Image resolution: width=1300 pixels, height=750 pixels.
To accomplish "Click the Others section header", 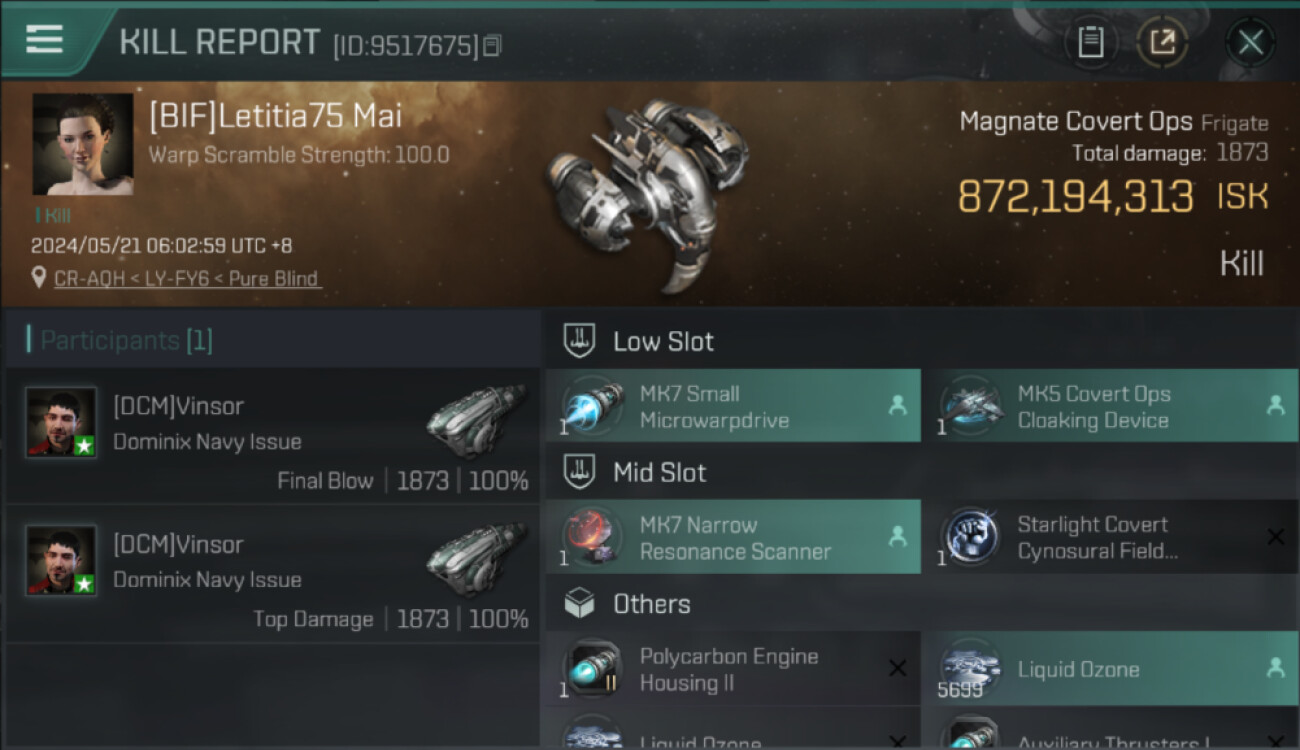I will point(651,604).
